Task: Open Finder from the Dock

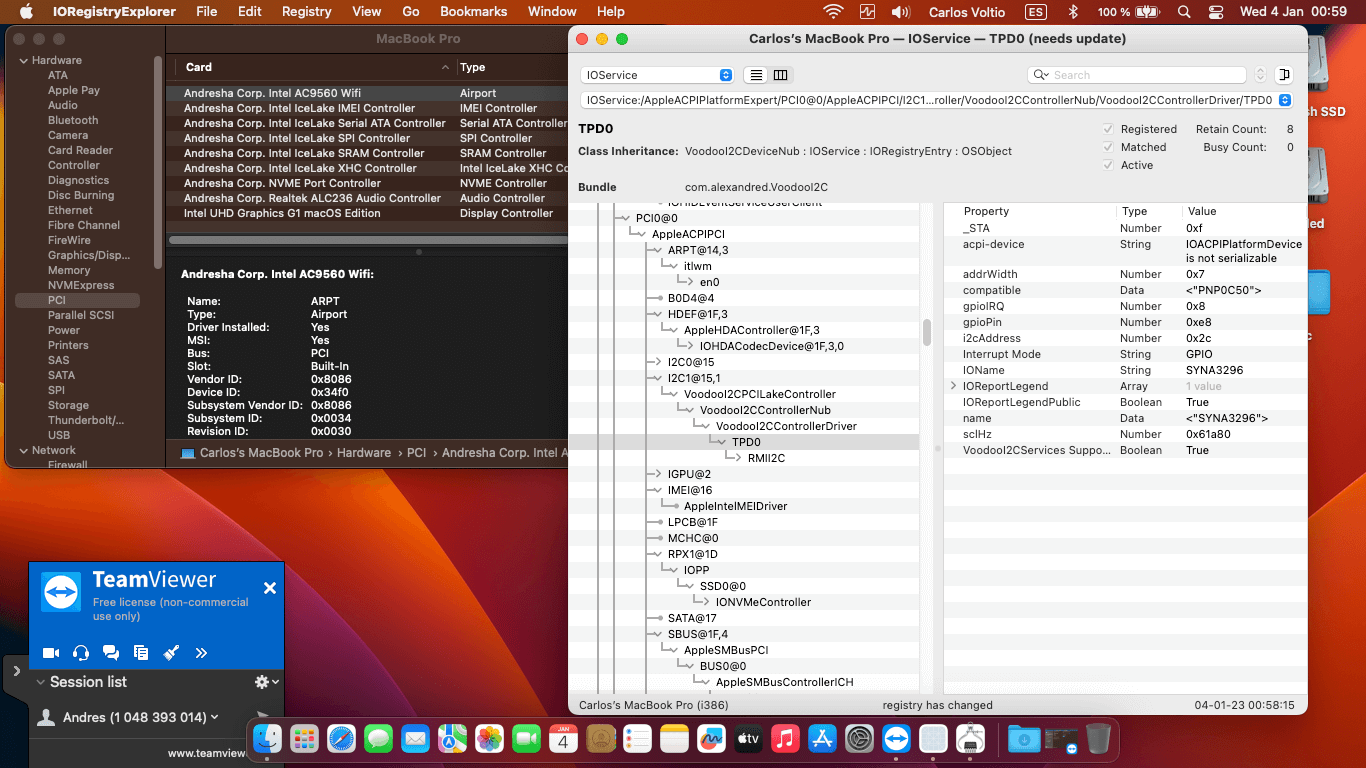Action: [267, 739]
